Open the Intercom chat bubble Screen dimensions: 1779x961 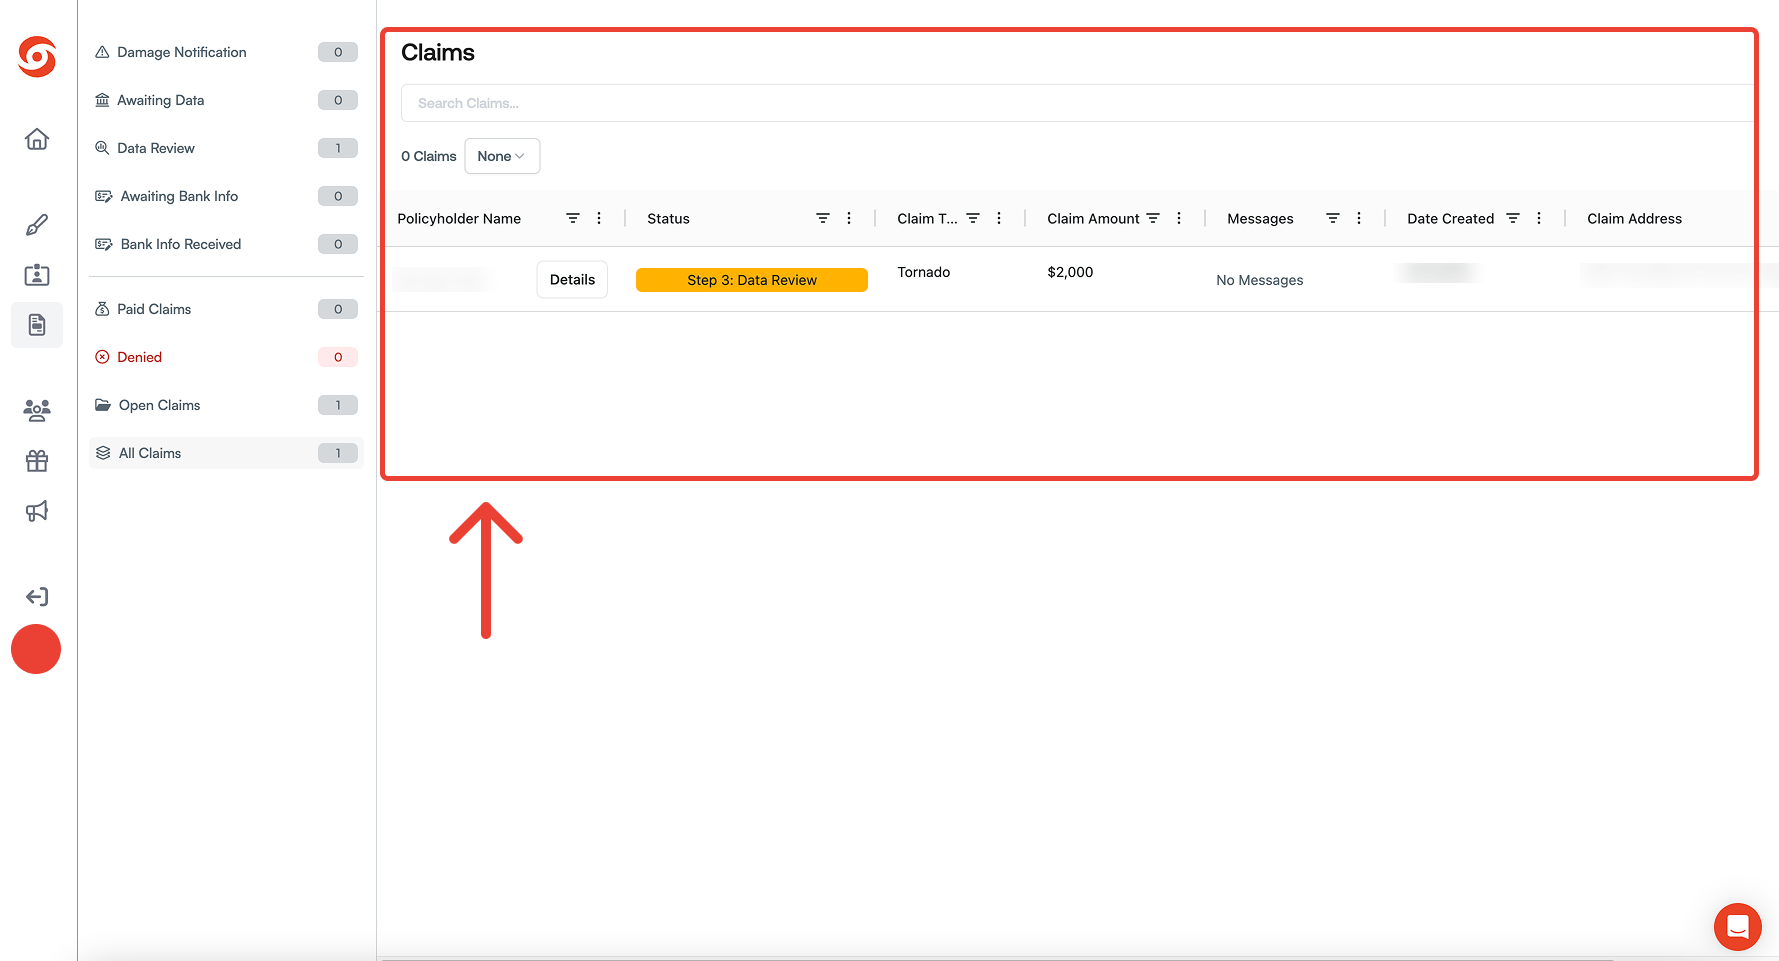(x=1737, y=927)
